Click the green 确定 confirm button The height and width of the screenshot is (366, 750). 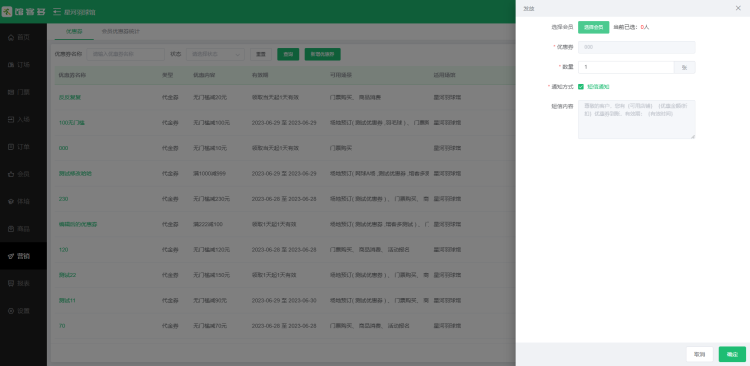732,354
